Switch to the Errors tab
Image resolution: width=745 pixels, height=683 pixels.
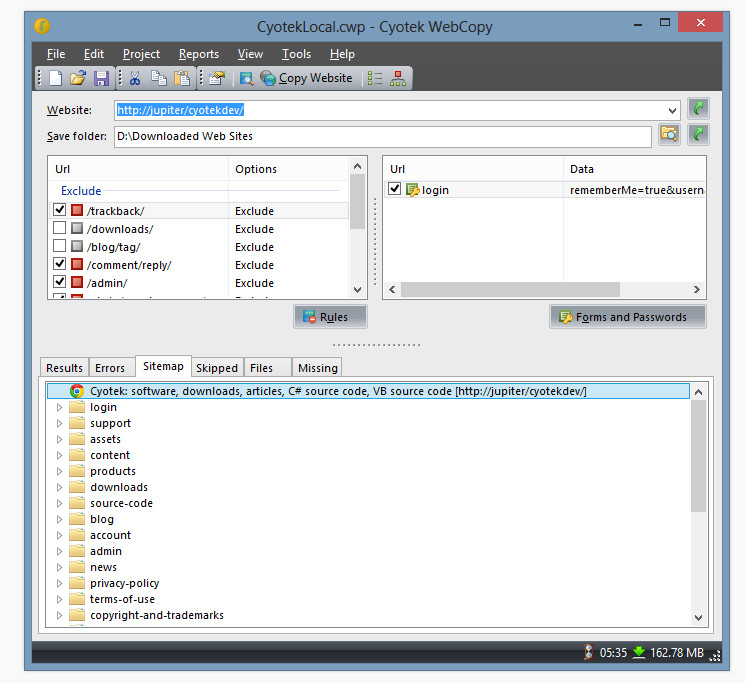pyautogui.click(x=110, y=368)
